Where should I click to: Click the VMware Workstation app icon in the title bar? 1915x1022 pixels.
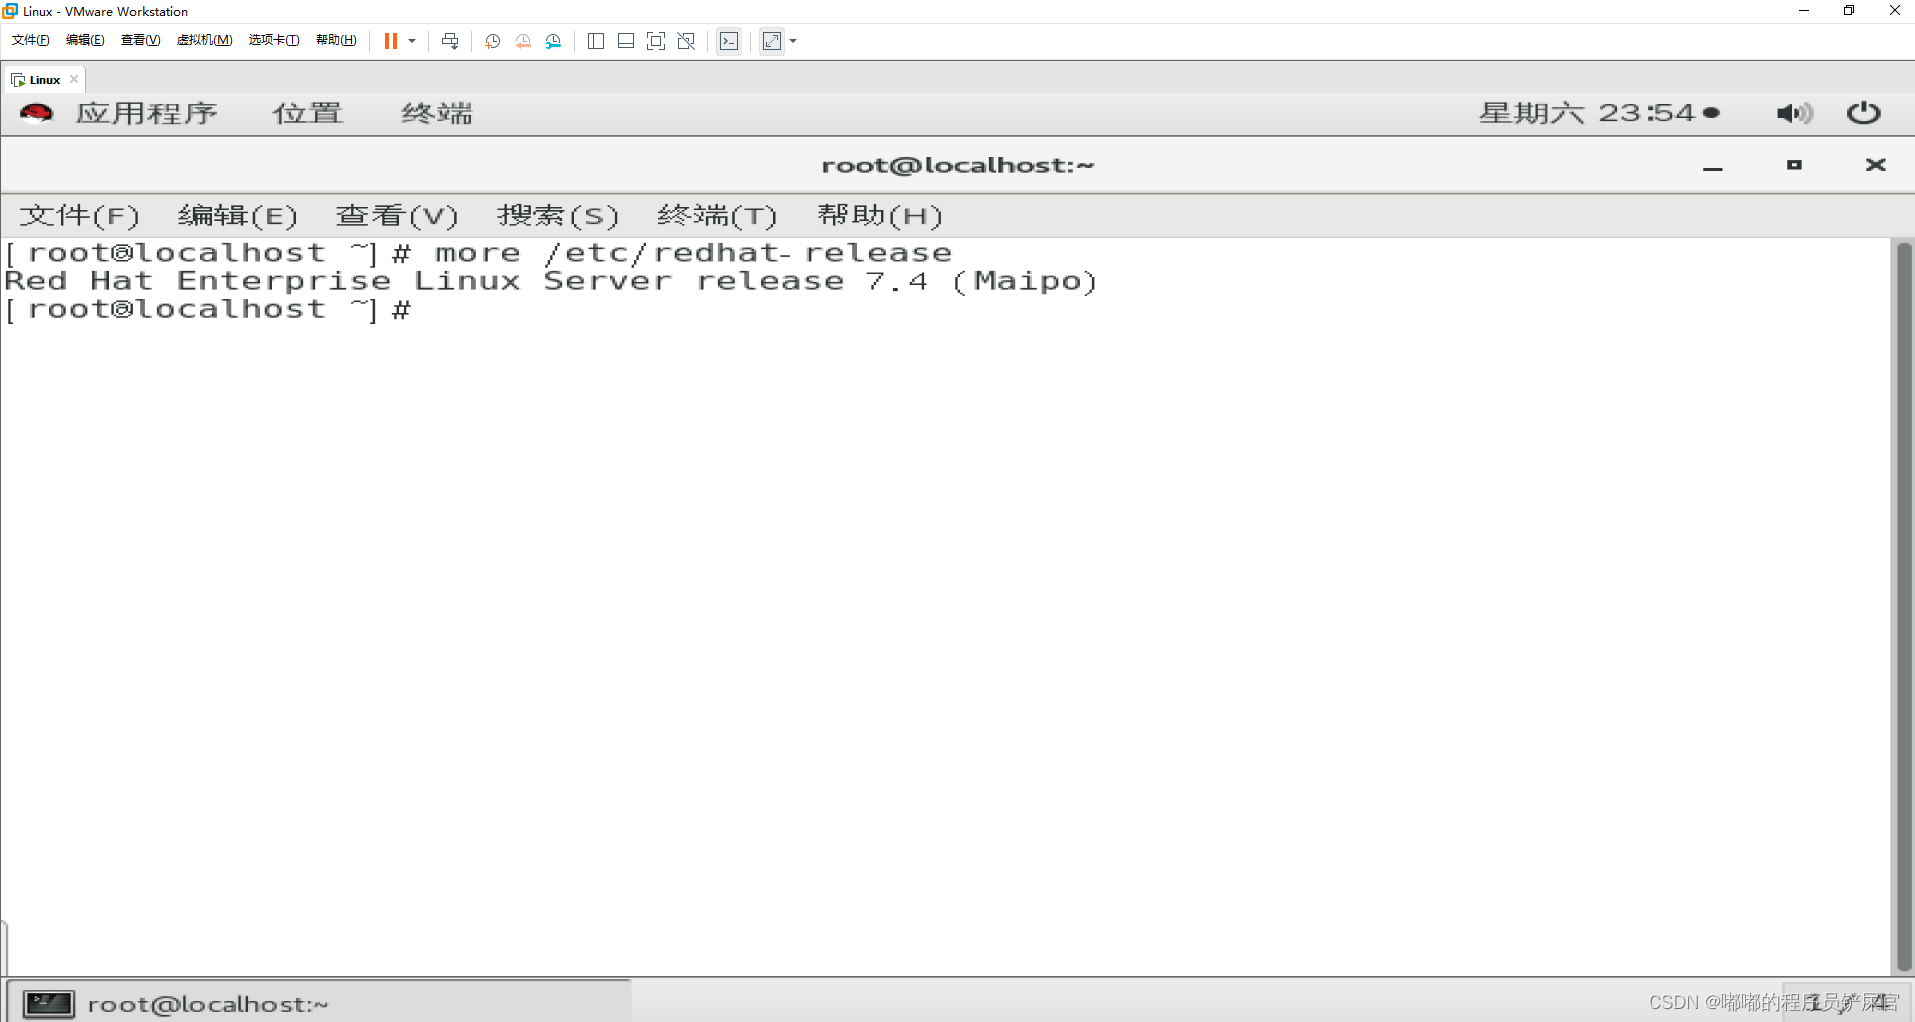[x=11, y=11]
